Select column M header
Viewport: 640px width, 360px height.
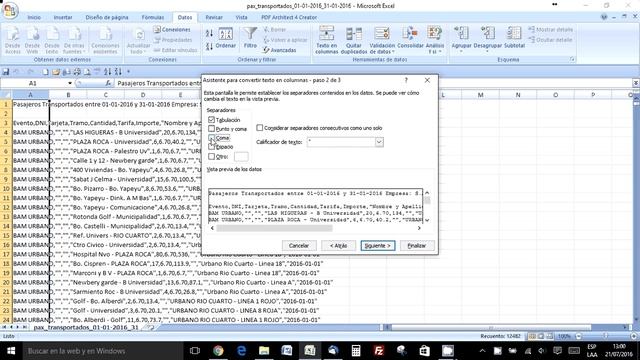pyautogui.click(x=480, y=95)
